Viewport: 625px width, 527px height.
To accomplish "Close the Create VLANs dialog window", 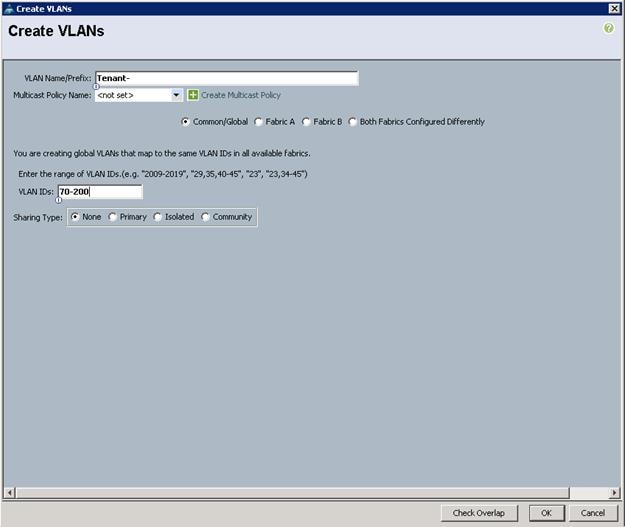I will pyautogui.click(x=614, y=8).
